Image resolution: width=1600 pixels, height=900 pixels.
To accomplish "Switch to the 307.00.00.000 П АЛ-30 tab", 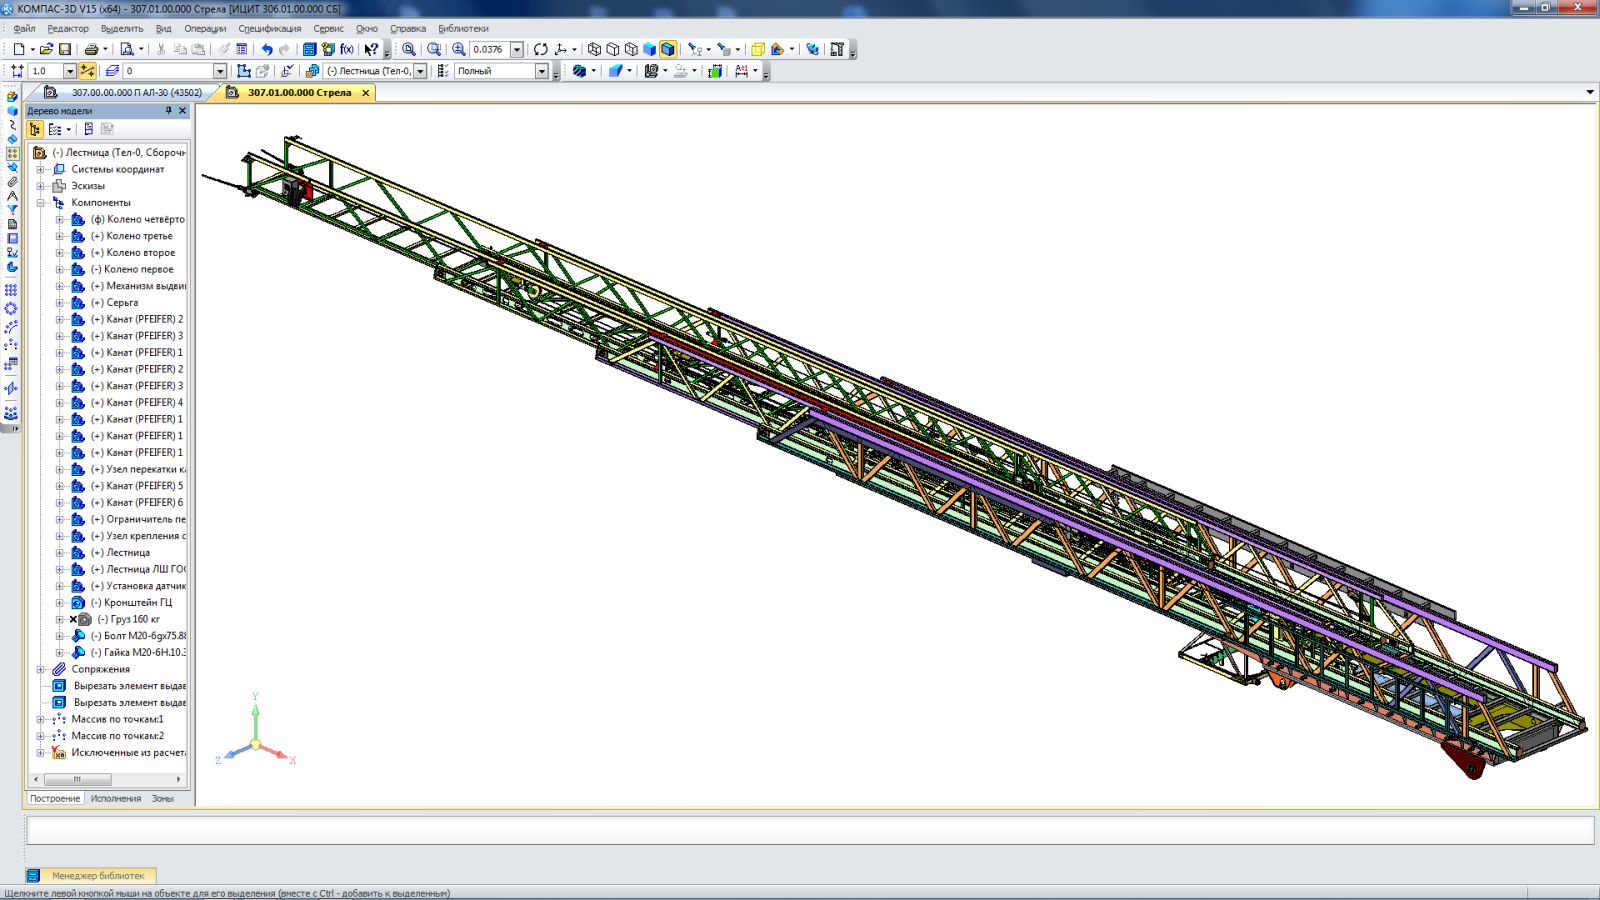I will 136,93.
